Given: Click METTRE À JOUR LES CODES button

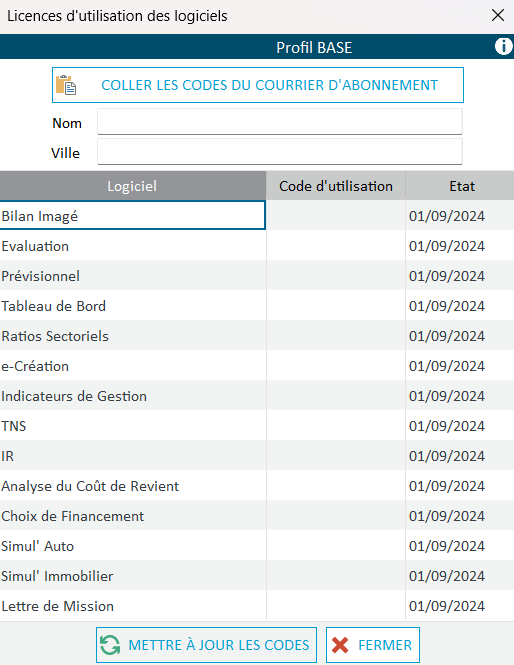Looking at the screenshot, I should tap(206, 645).
